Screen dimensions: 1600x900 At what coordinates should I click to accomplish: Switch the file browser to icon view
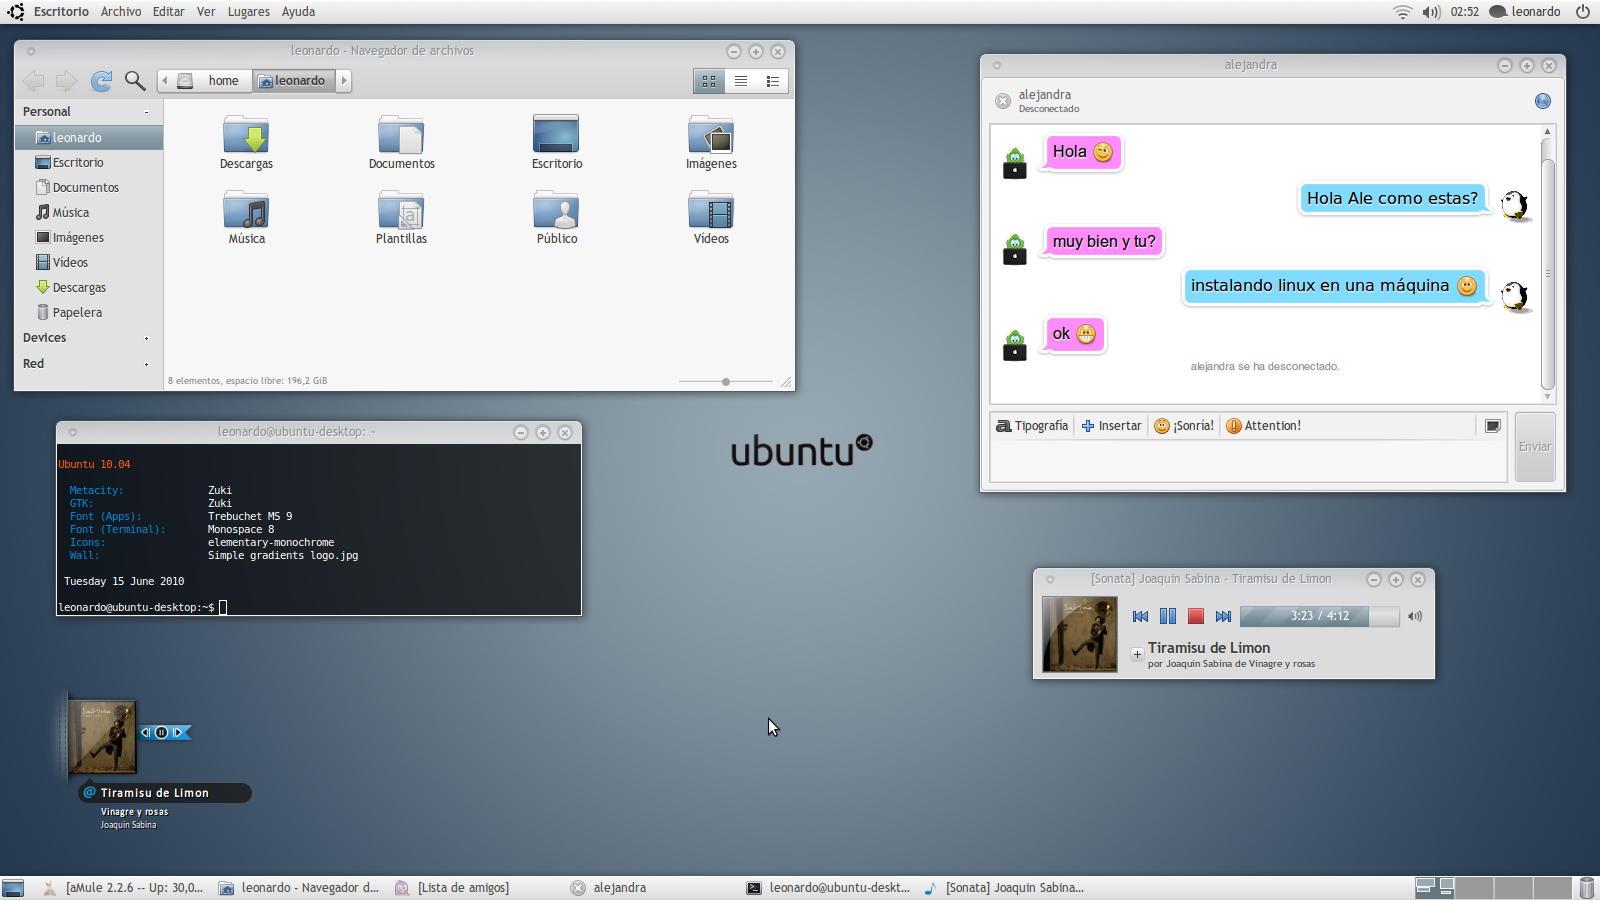709,81
